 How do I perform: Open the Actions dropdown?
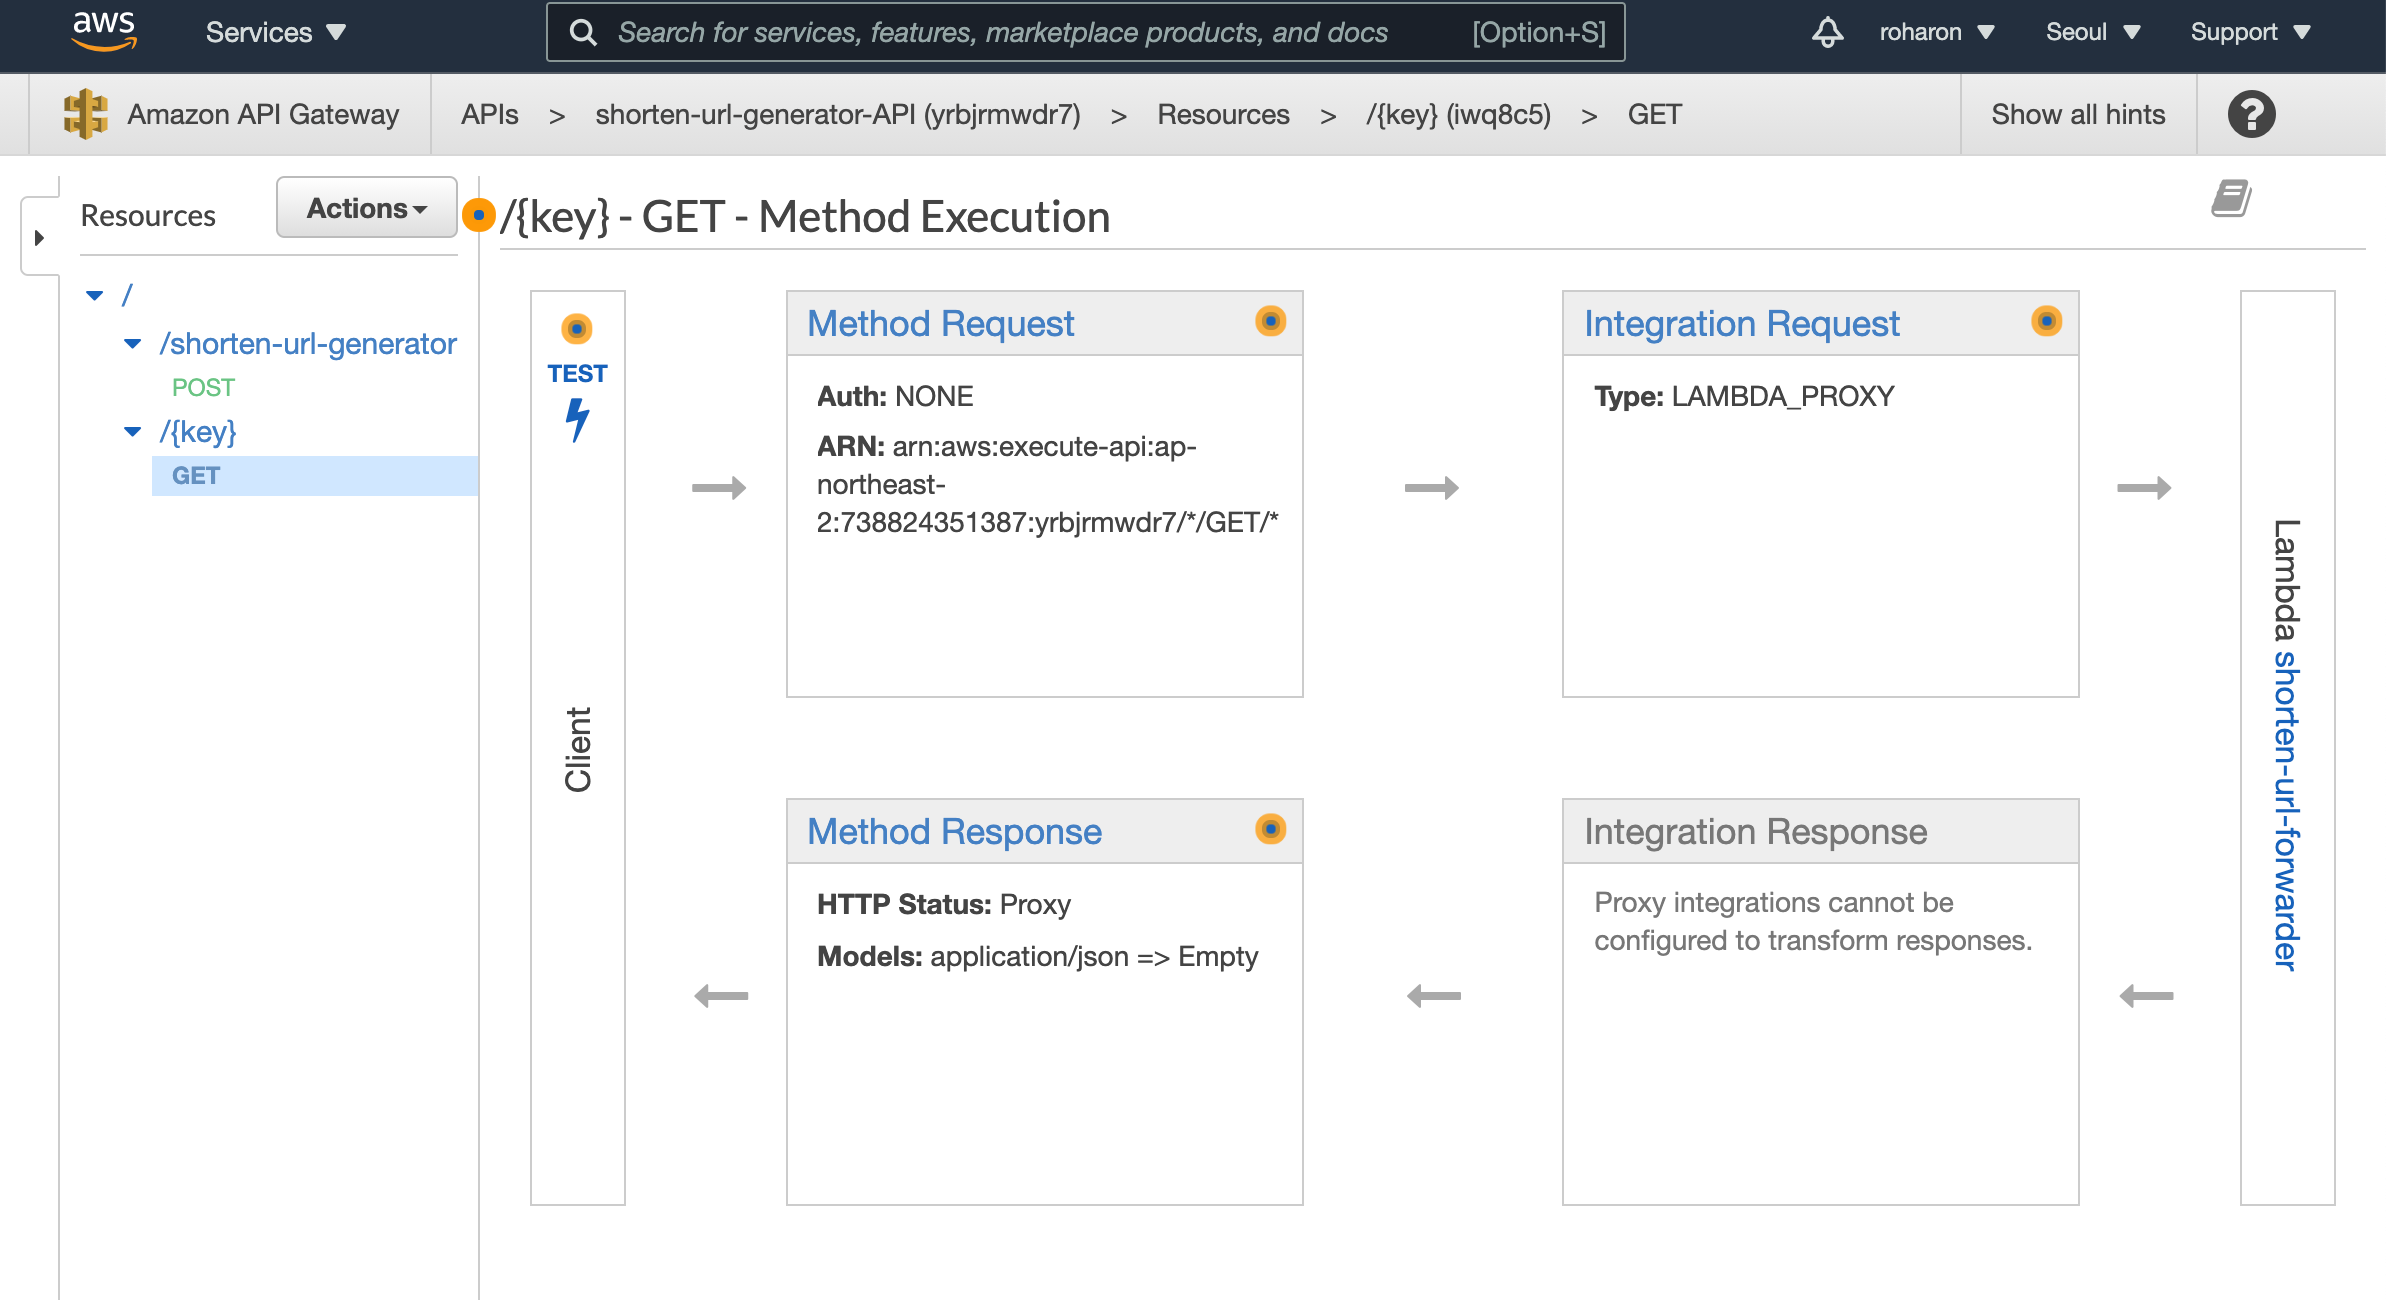(366, 208)
